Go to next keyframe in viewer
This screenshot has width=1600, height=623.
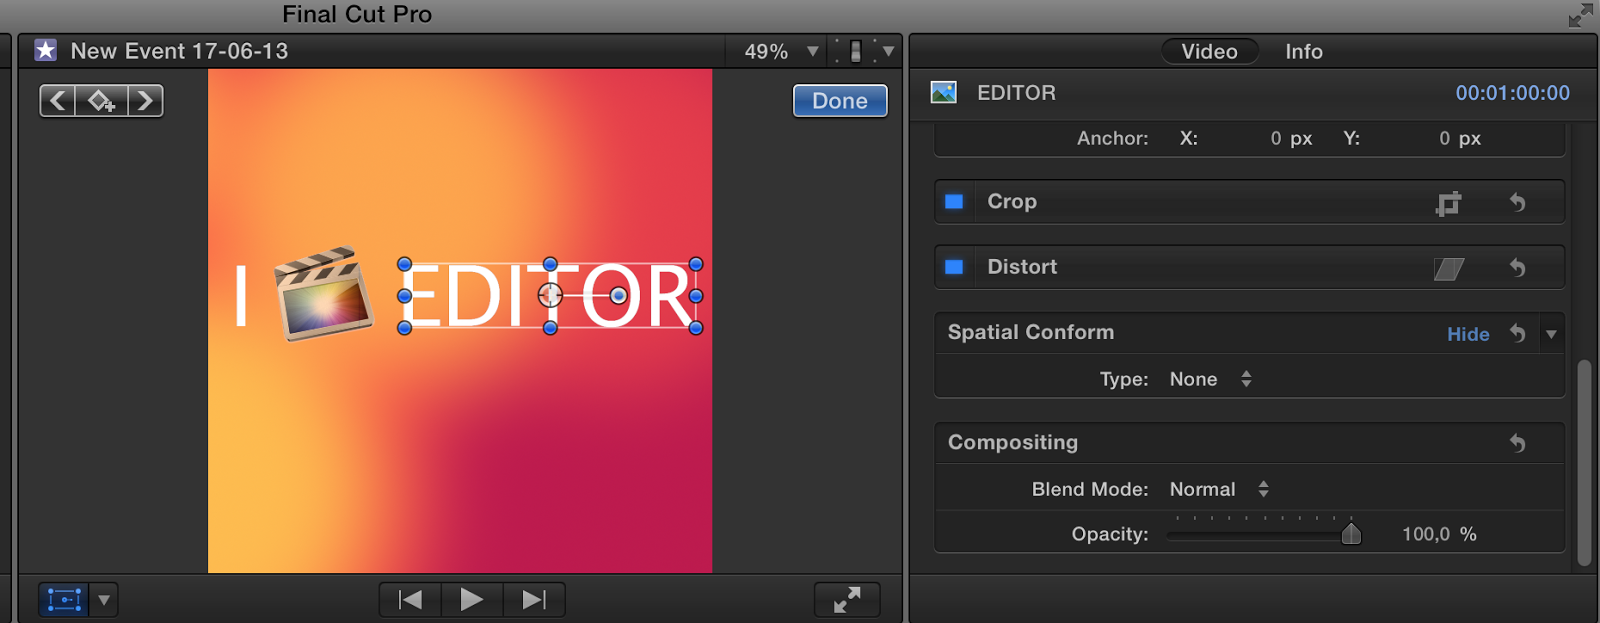[145, 100]
